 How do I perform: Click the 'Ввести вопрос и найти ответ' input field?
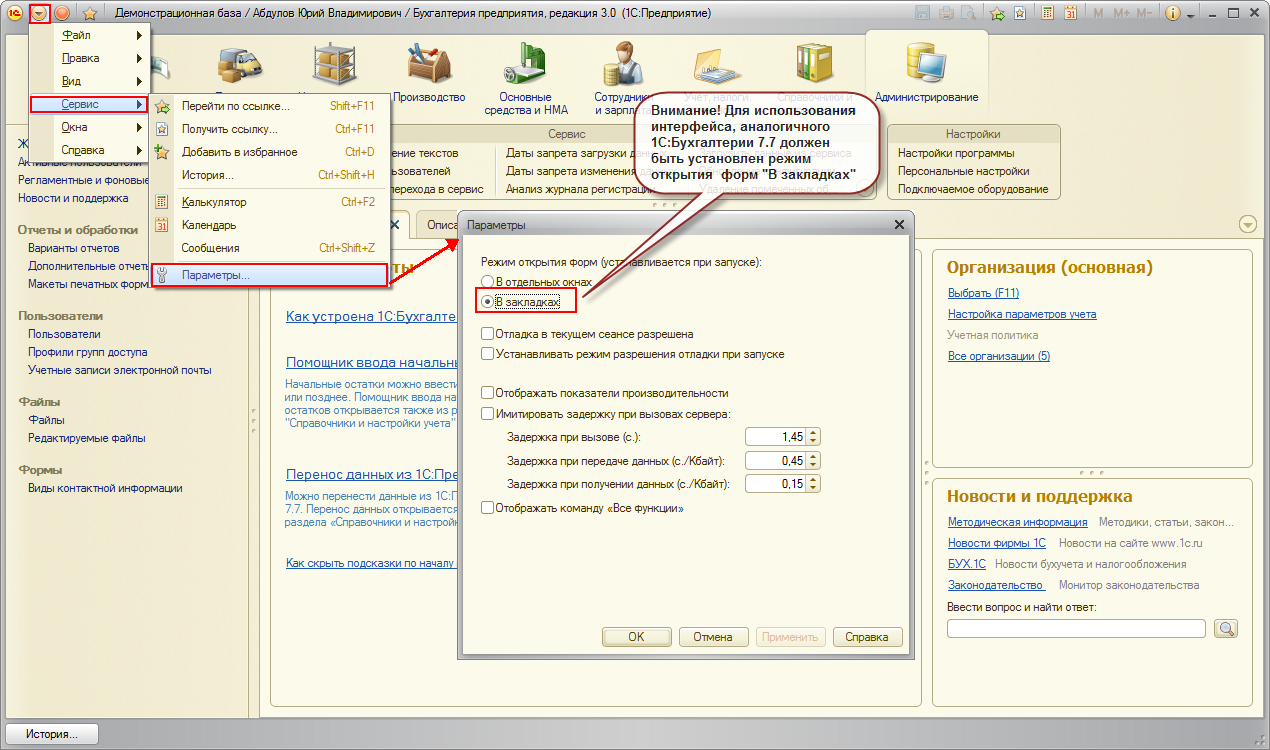click(1076, 628)
